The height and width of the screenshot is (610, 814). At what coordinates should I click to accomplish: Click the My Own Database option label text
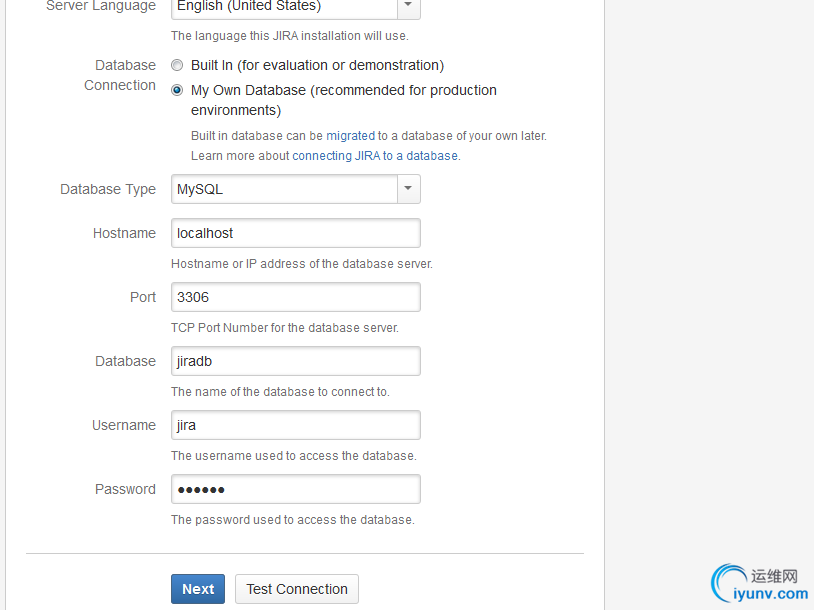coord(344,100)
